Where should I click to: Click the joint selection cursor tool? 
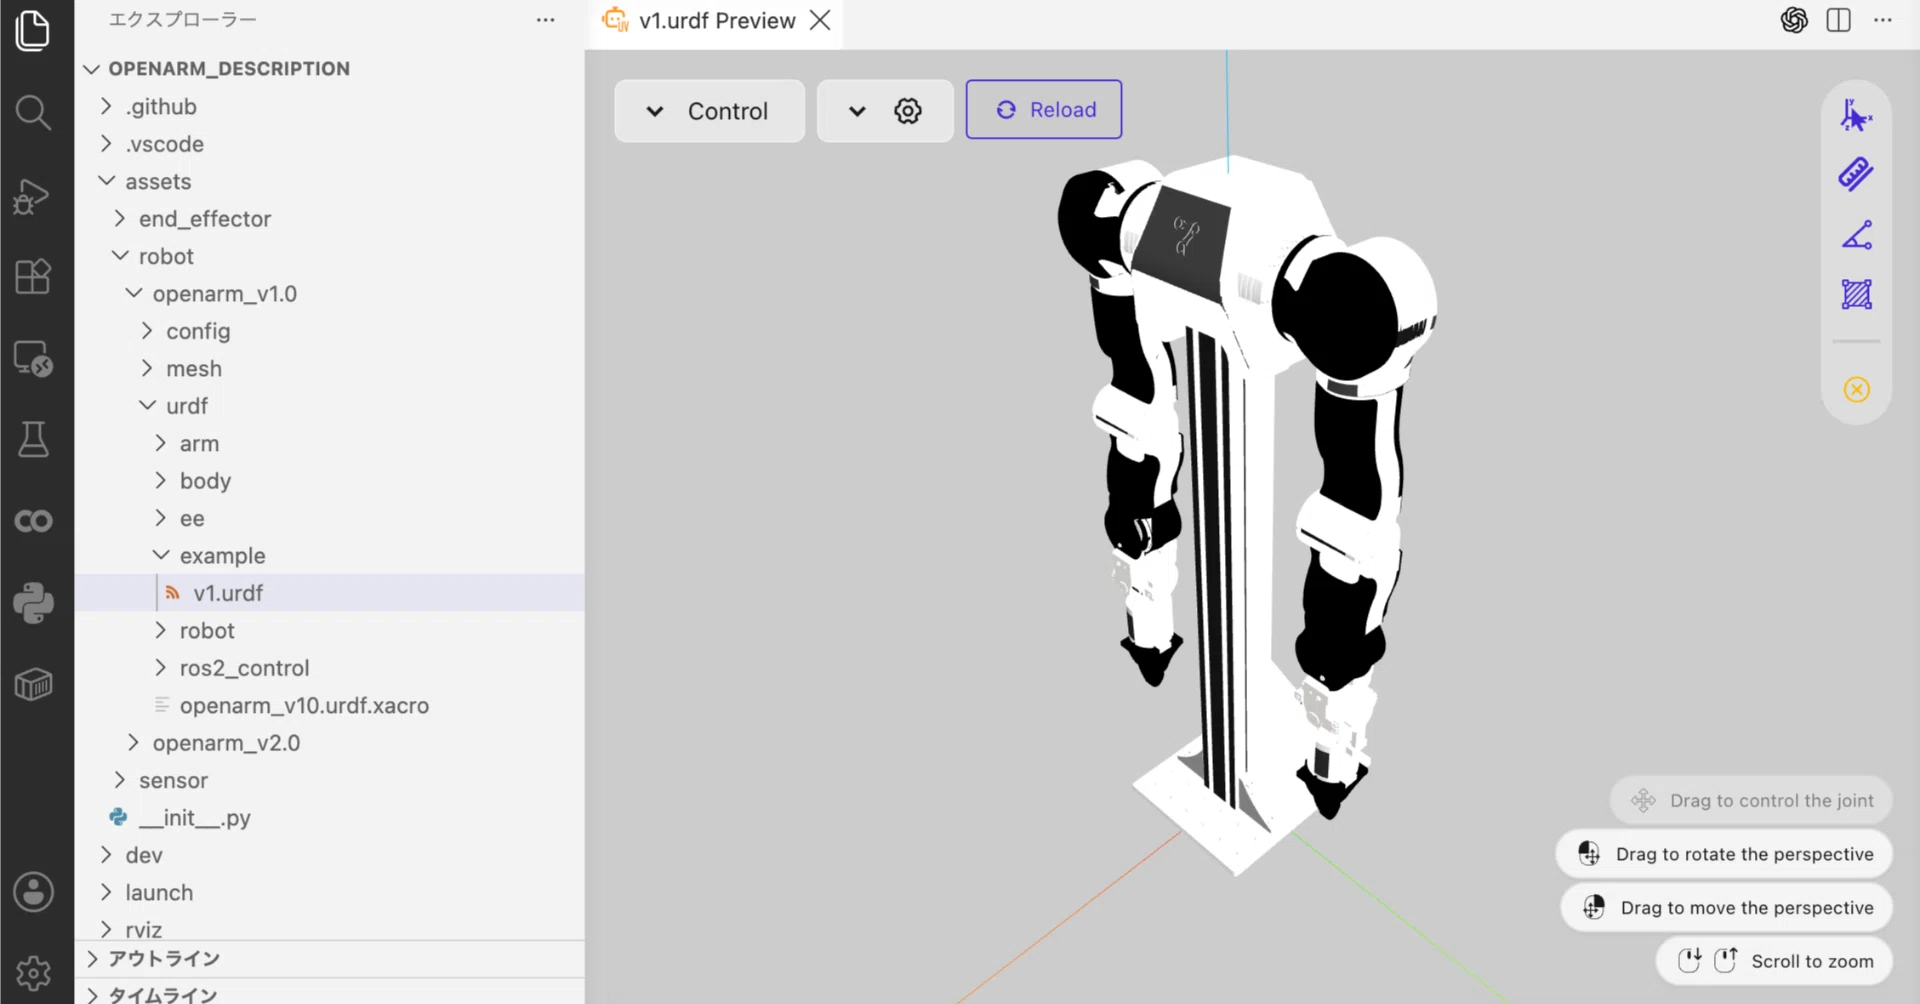pos(1856,116)
